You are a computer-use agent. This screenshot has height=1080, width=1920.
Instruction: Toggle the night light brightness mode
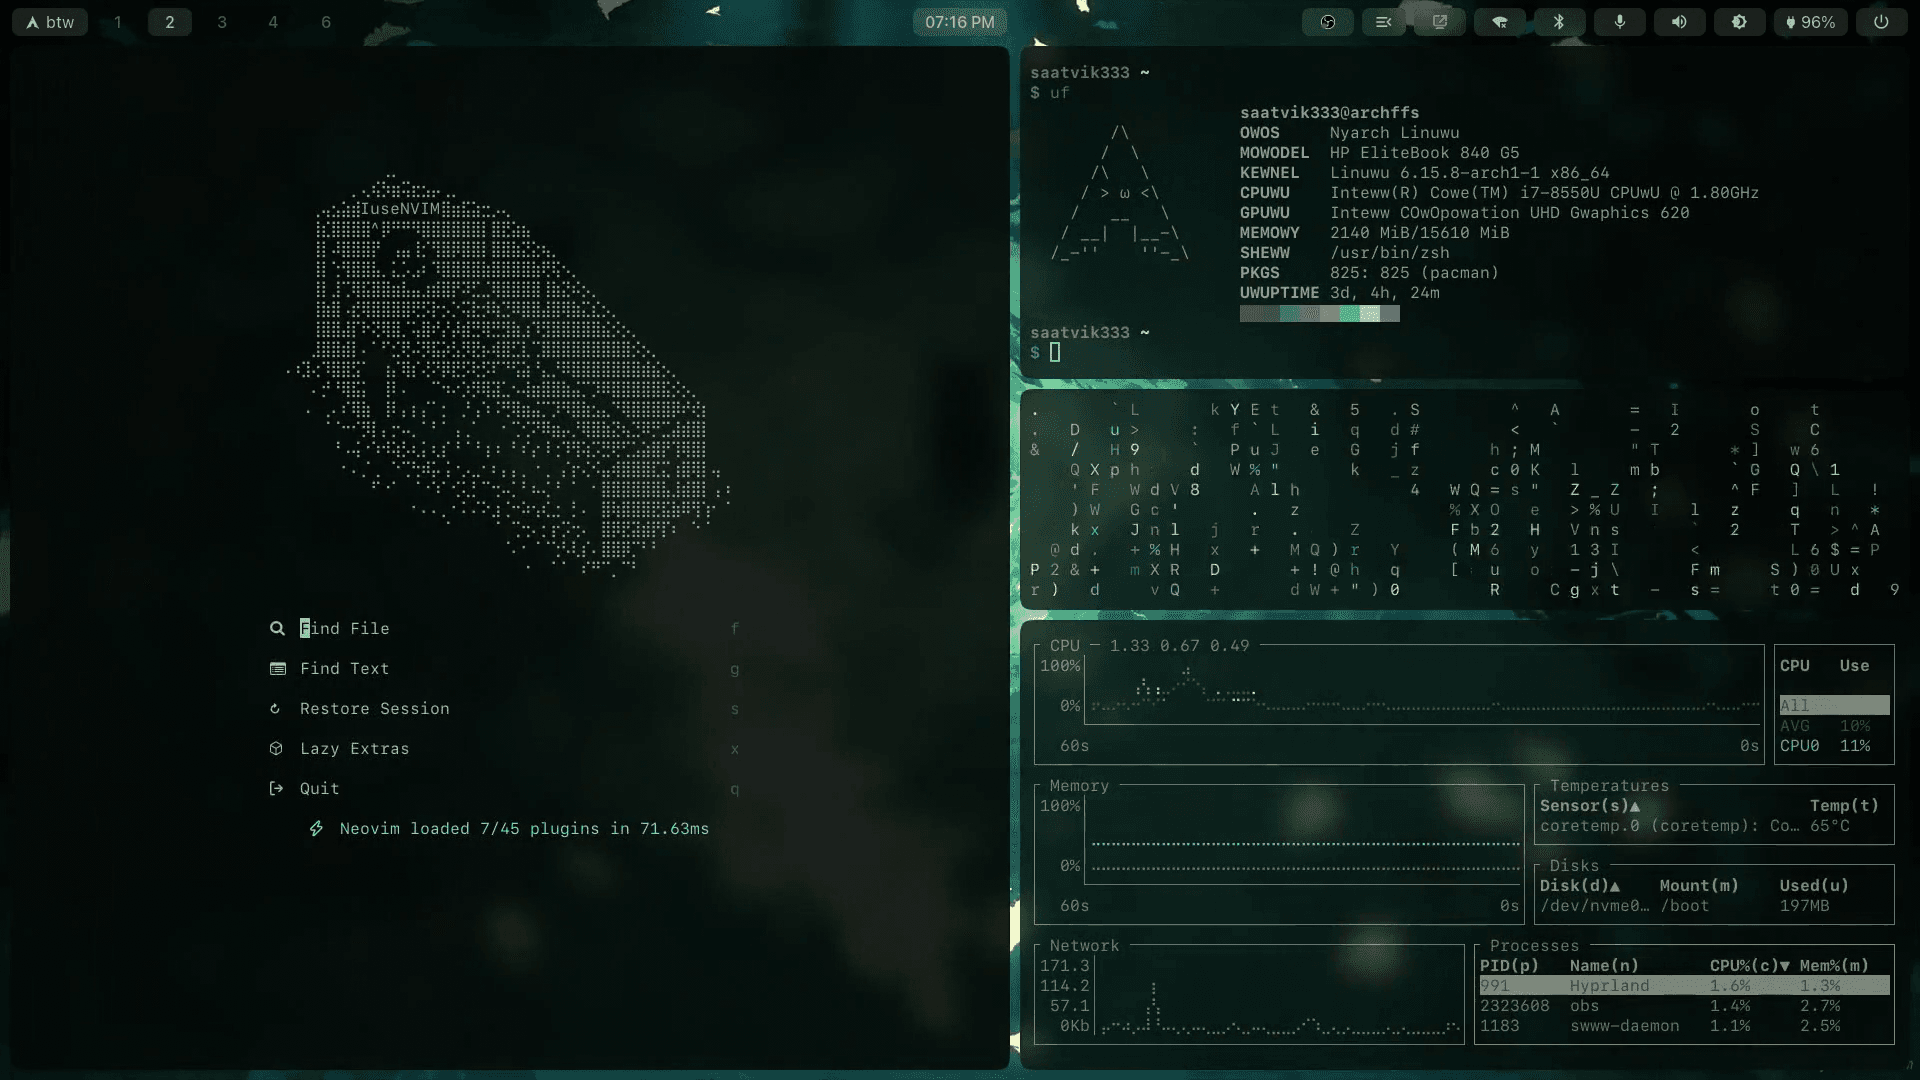[1739, 21]
